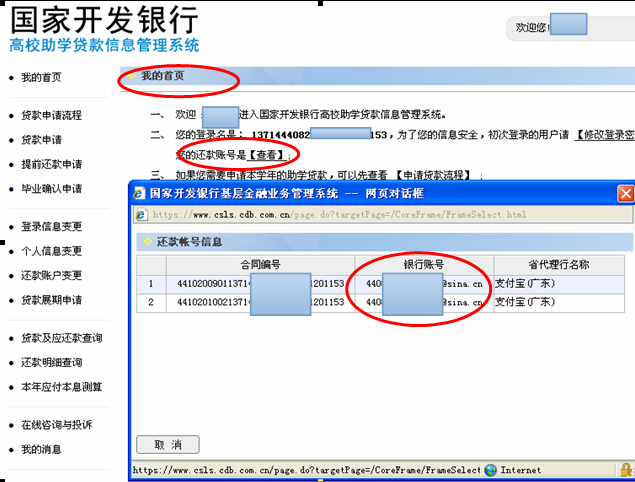
Task: Click the star icon beside 我的首页 header
Action: pos(131,76)
